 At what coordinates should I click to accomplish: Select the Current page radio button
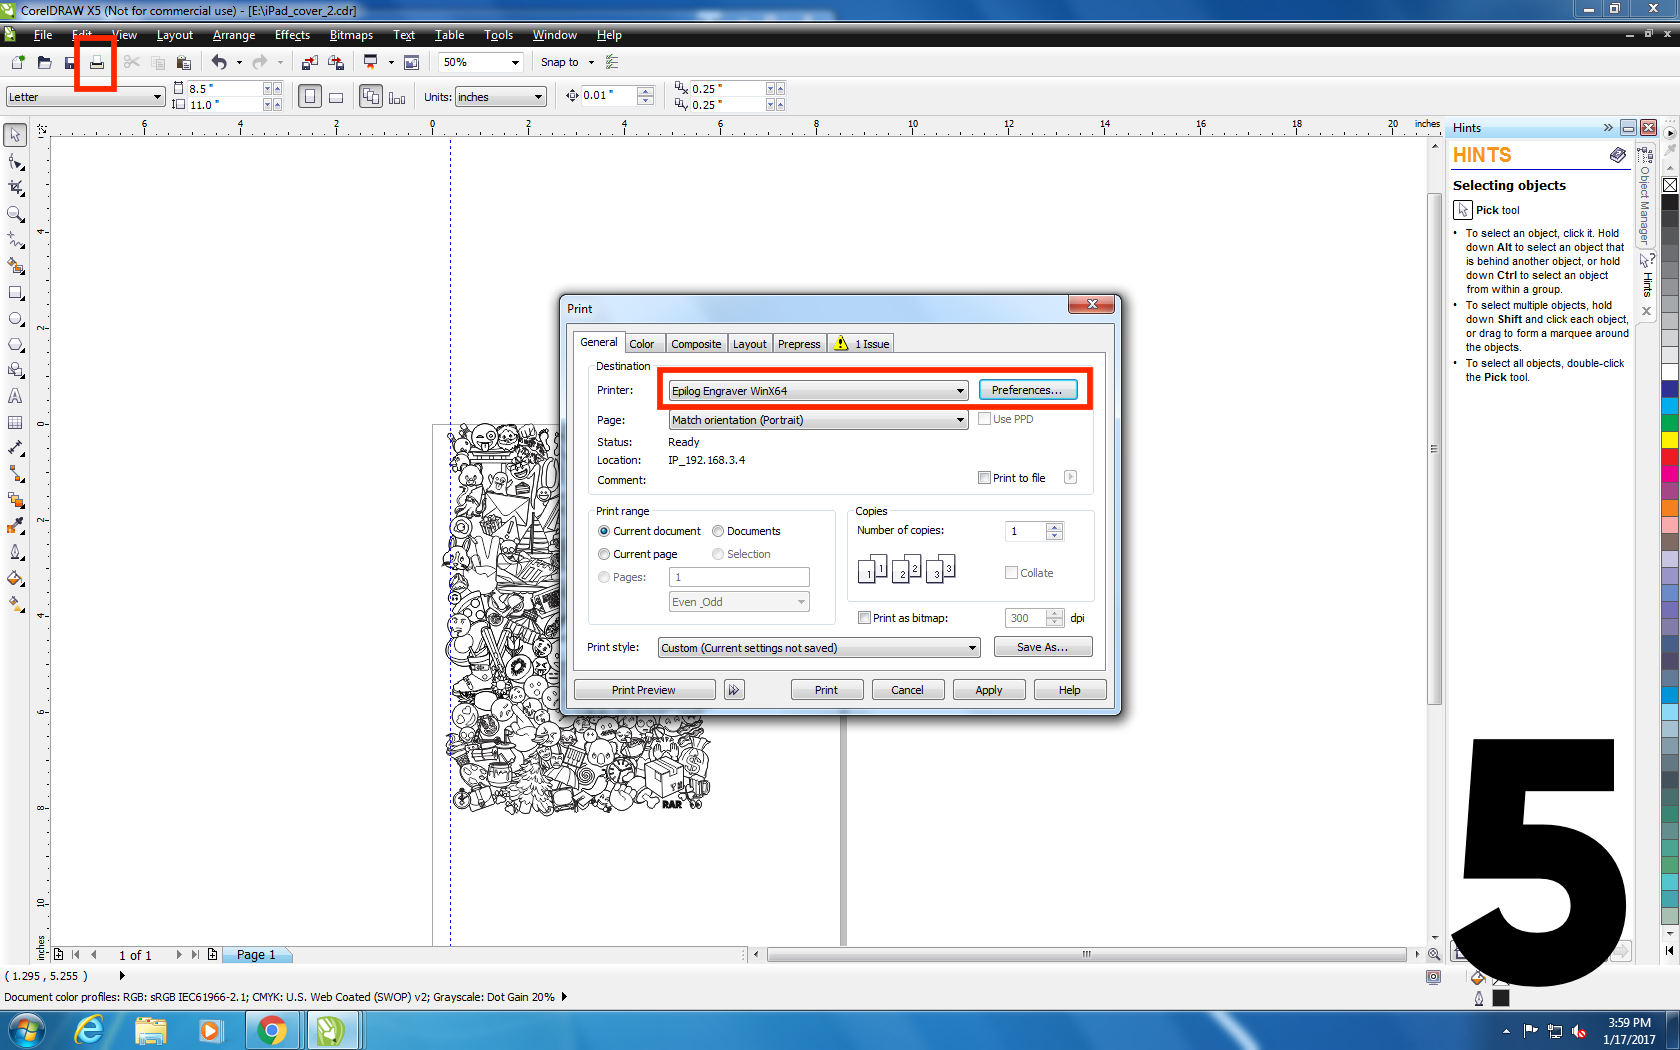(604, 553)
